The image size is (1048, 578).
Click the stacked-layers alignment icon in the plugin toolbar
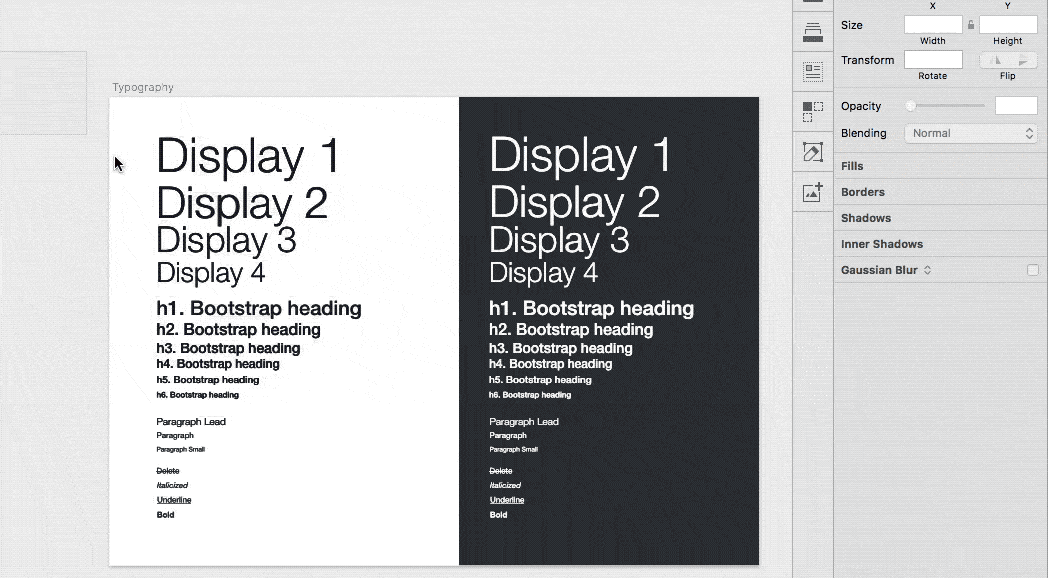(813, 31)
